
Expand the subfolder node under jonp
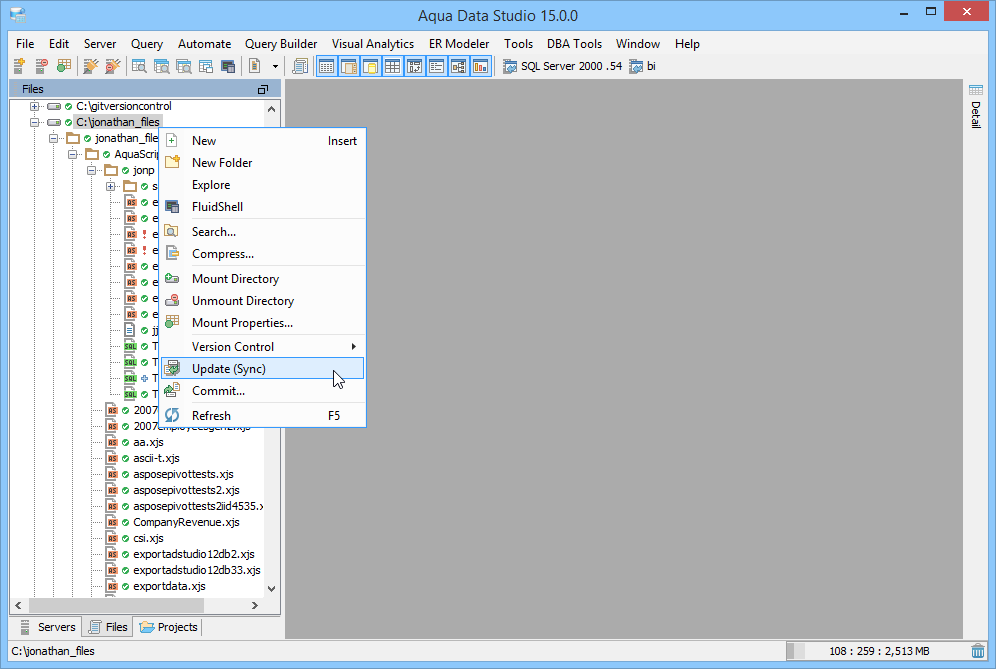coord(111,186)
